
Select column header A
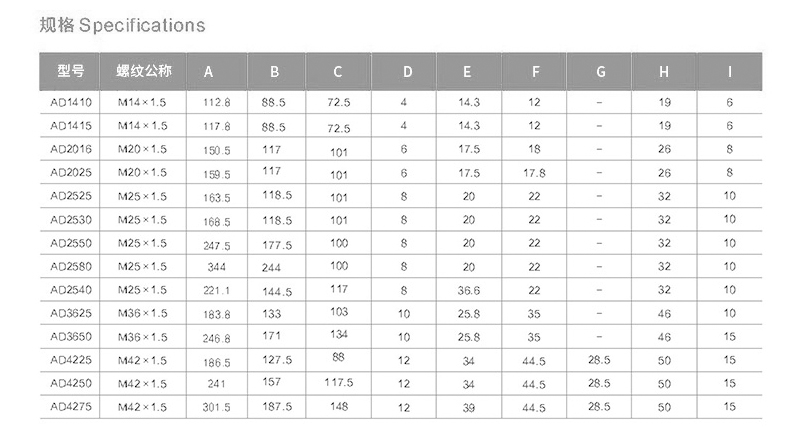(x=208, y=71)
